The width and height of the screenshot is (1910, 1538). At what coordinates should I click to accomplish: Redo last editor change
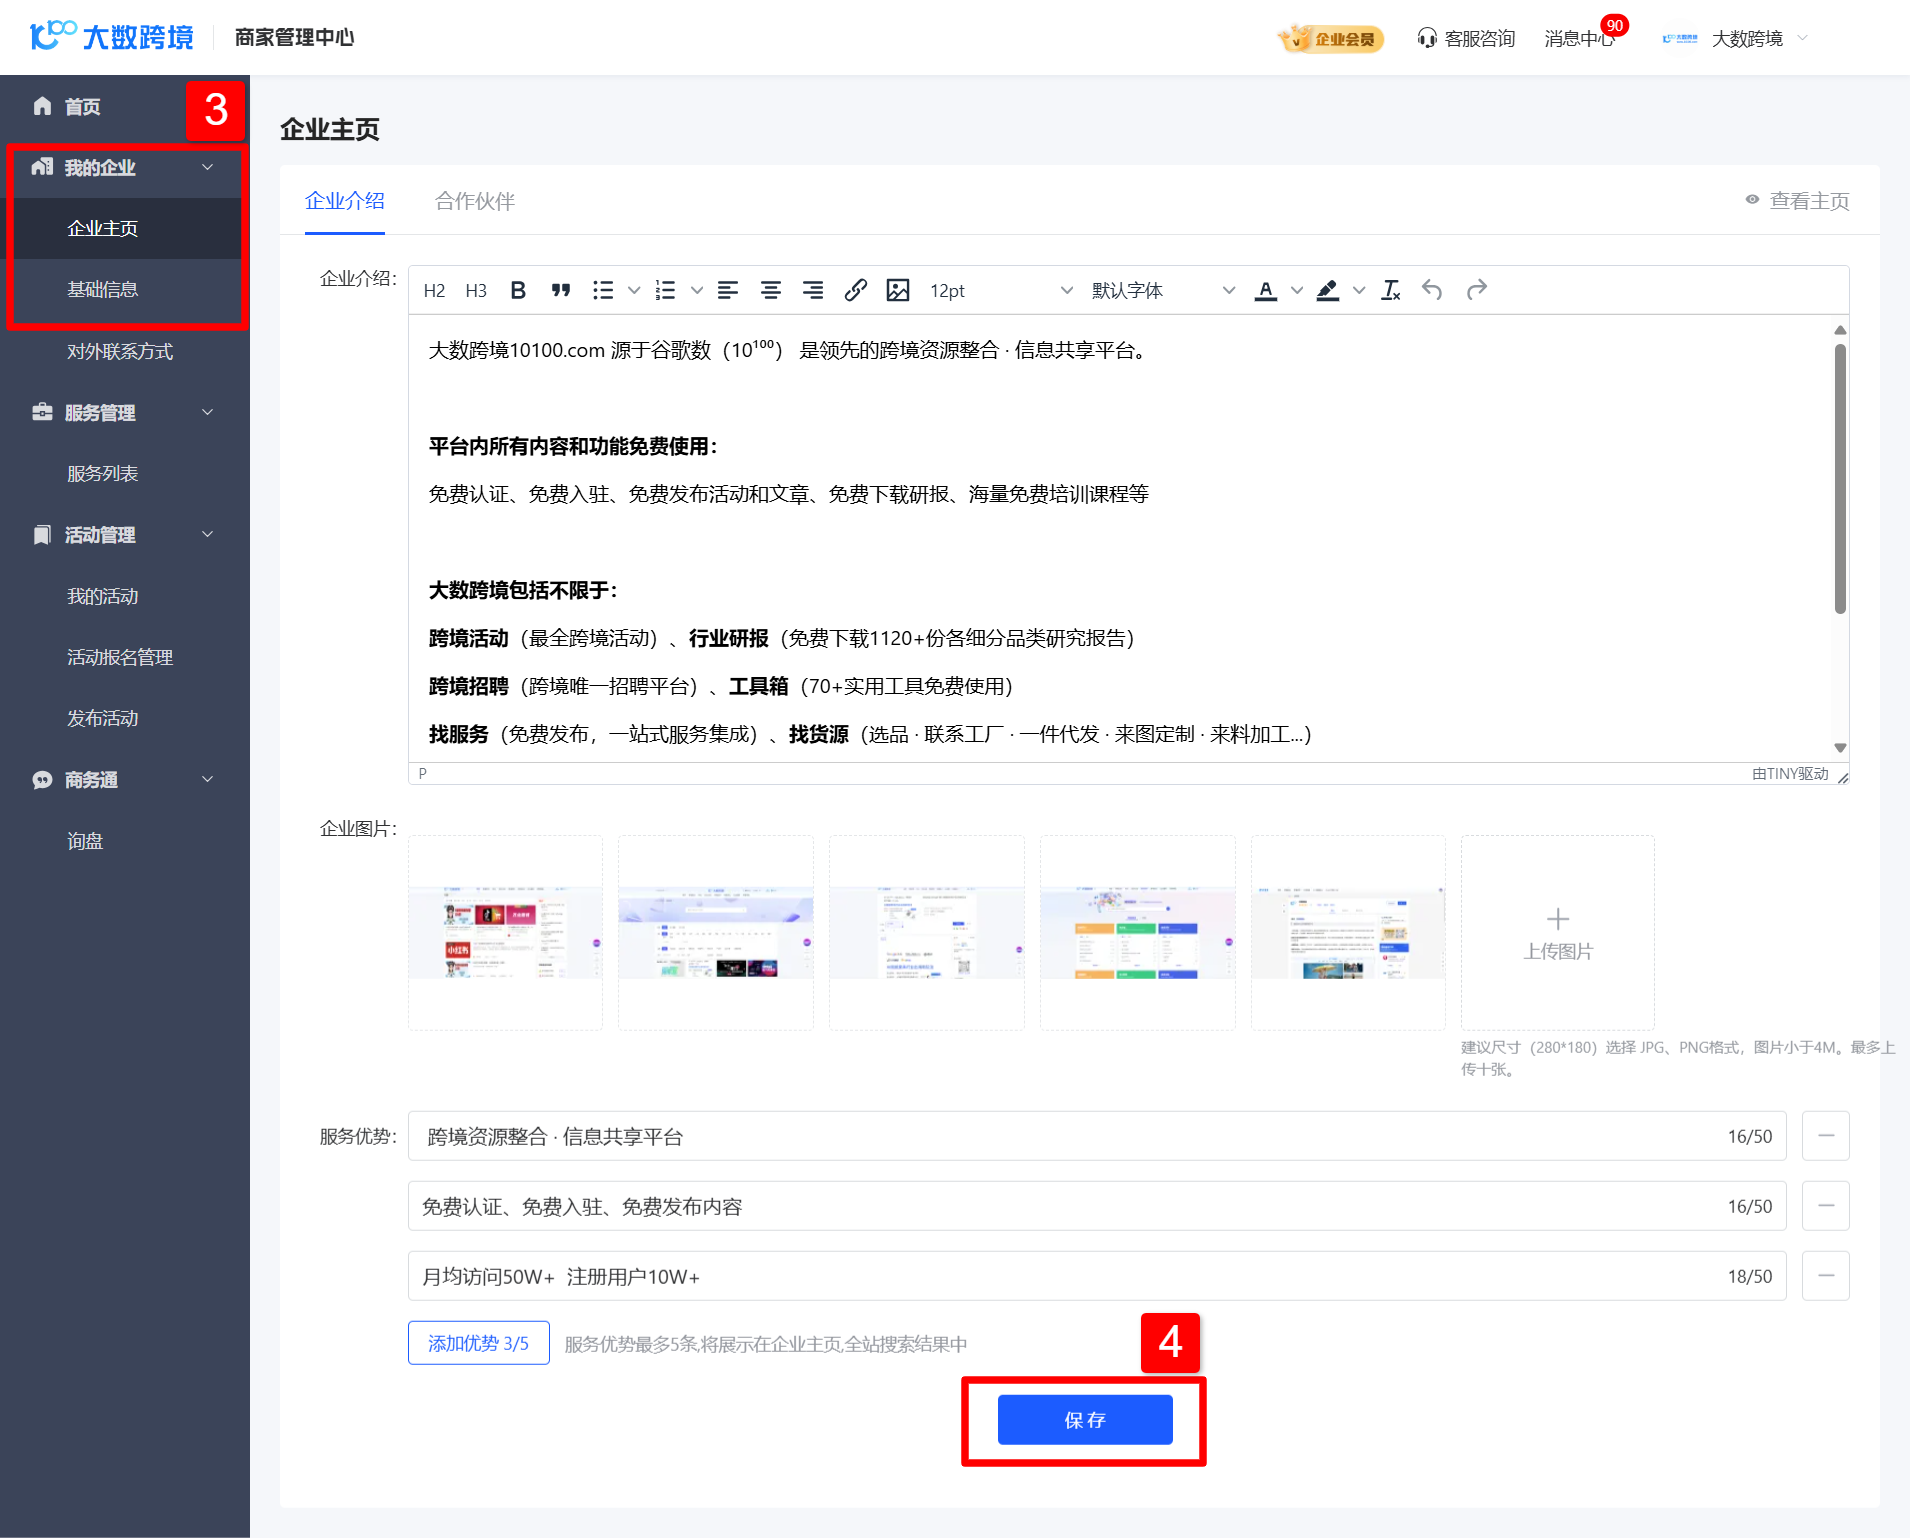[1476, 291]
